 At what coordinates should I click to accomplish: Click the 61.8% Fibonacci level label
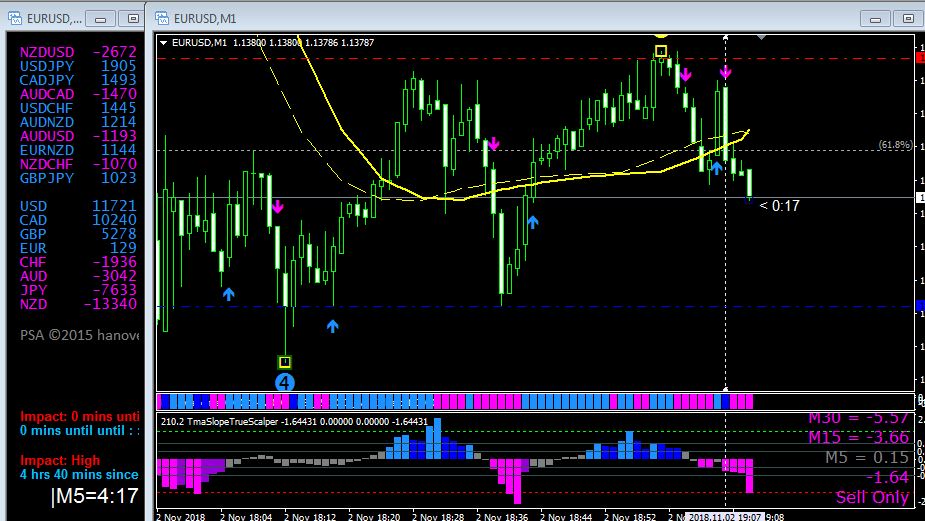tap(895, 145)
